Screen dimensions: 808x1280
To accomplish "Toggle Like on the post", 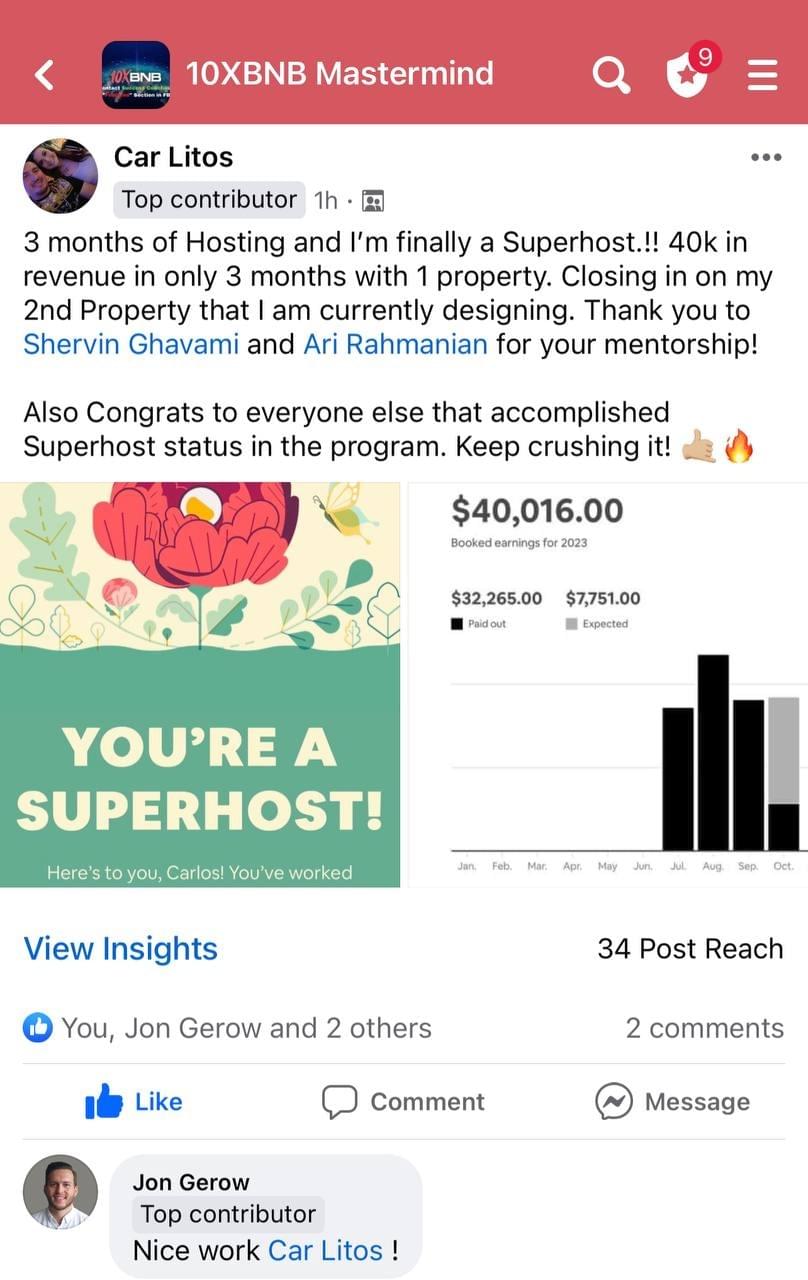I will pyautogui.click(x=134, y=1102).
